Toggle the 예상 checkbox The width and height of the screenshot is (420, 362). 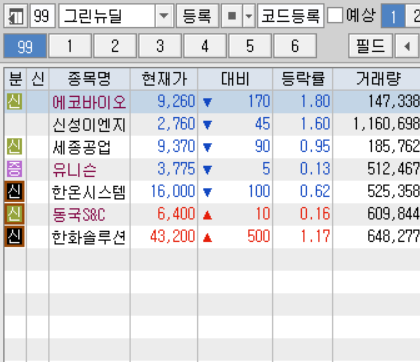(335, 15)
